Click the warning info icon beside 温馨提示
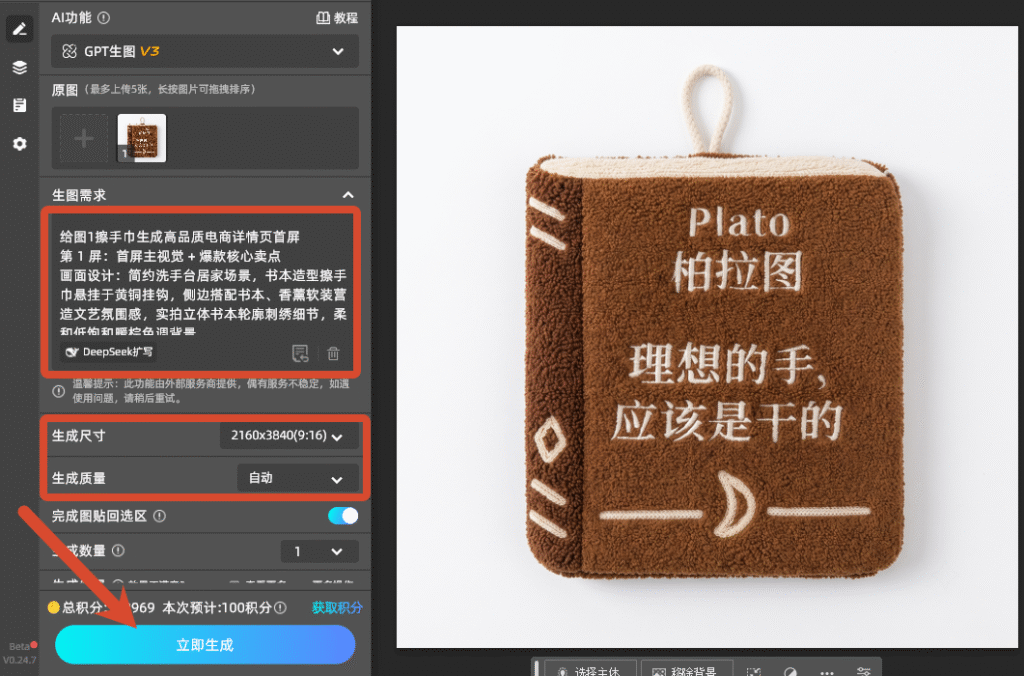 [x=59, y=391]
